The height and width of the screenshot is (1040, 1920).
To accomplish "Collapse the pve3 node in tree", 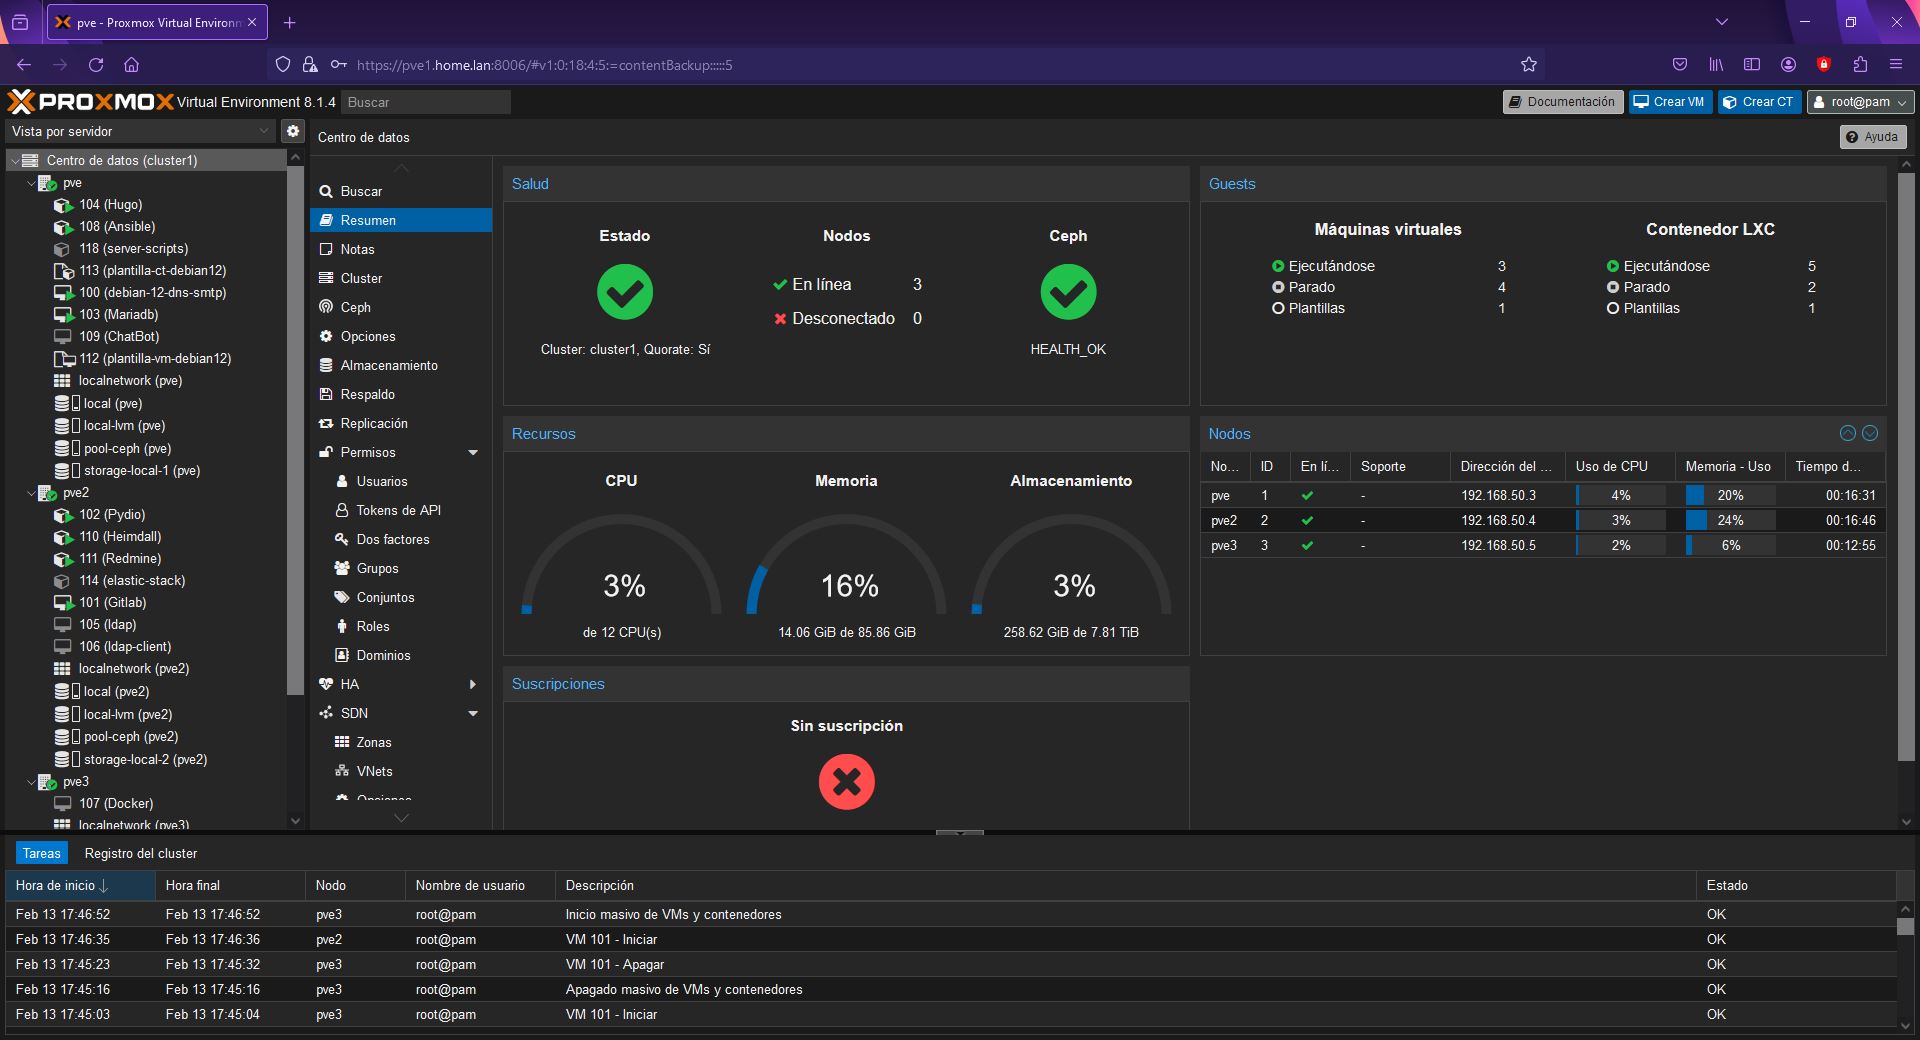I will point(31,782).
